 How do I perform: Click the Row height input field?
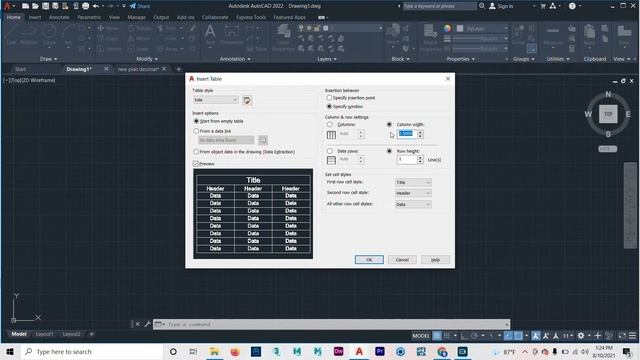407,160
